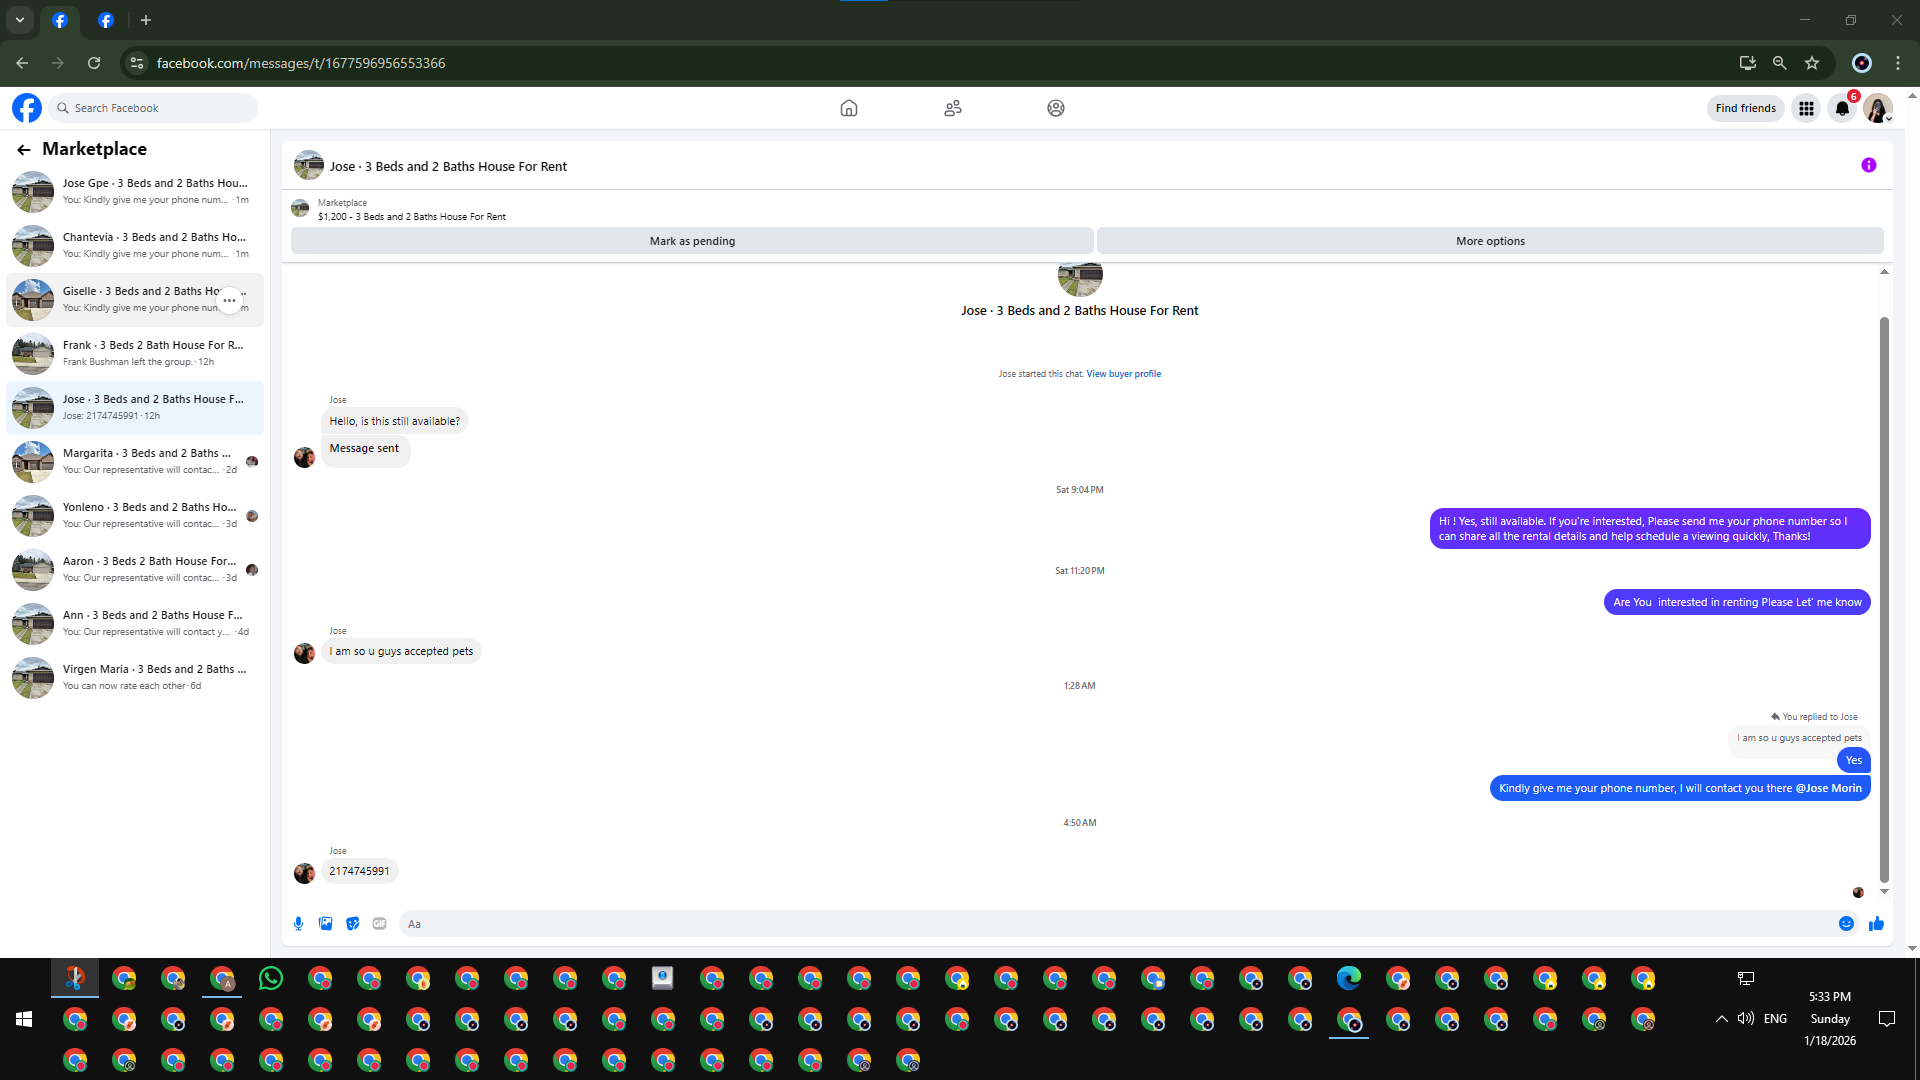
Task: Click Mark as pending button
Action: click(692, 241)
